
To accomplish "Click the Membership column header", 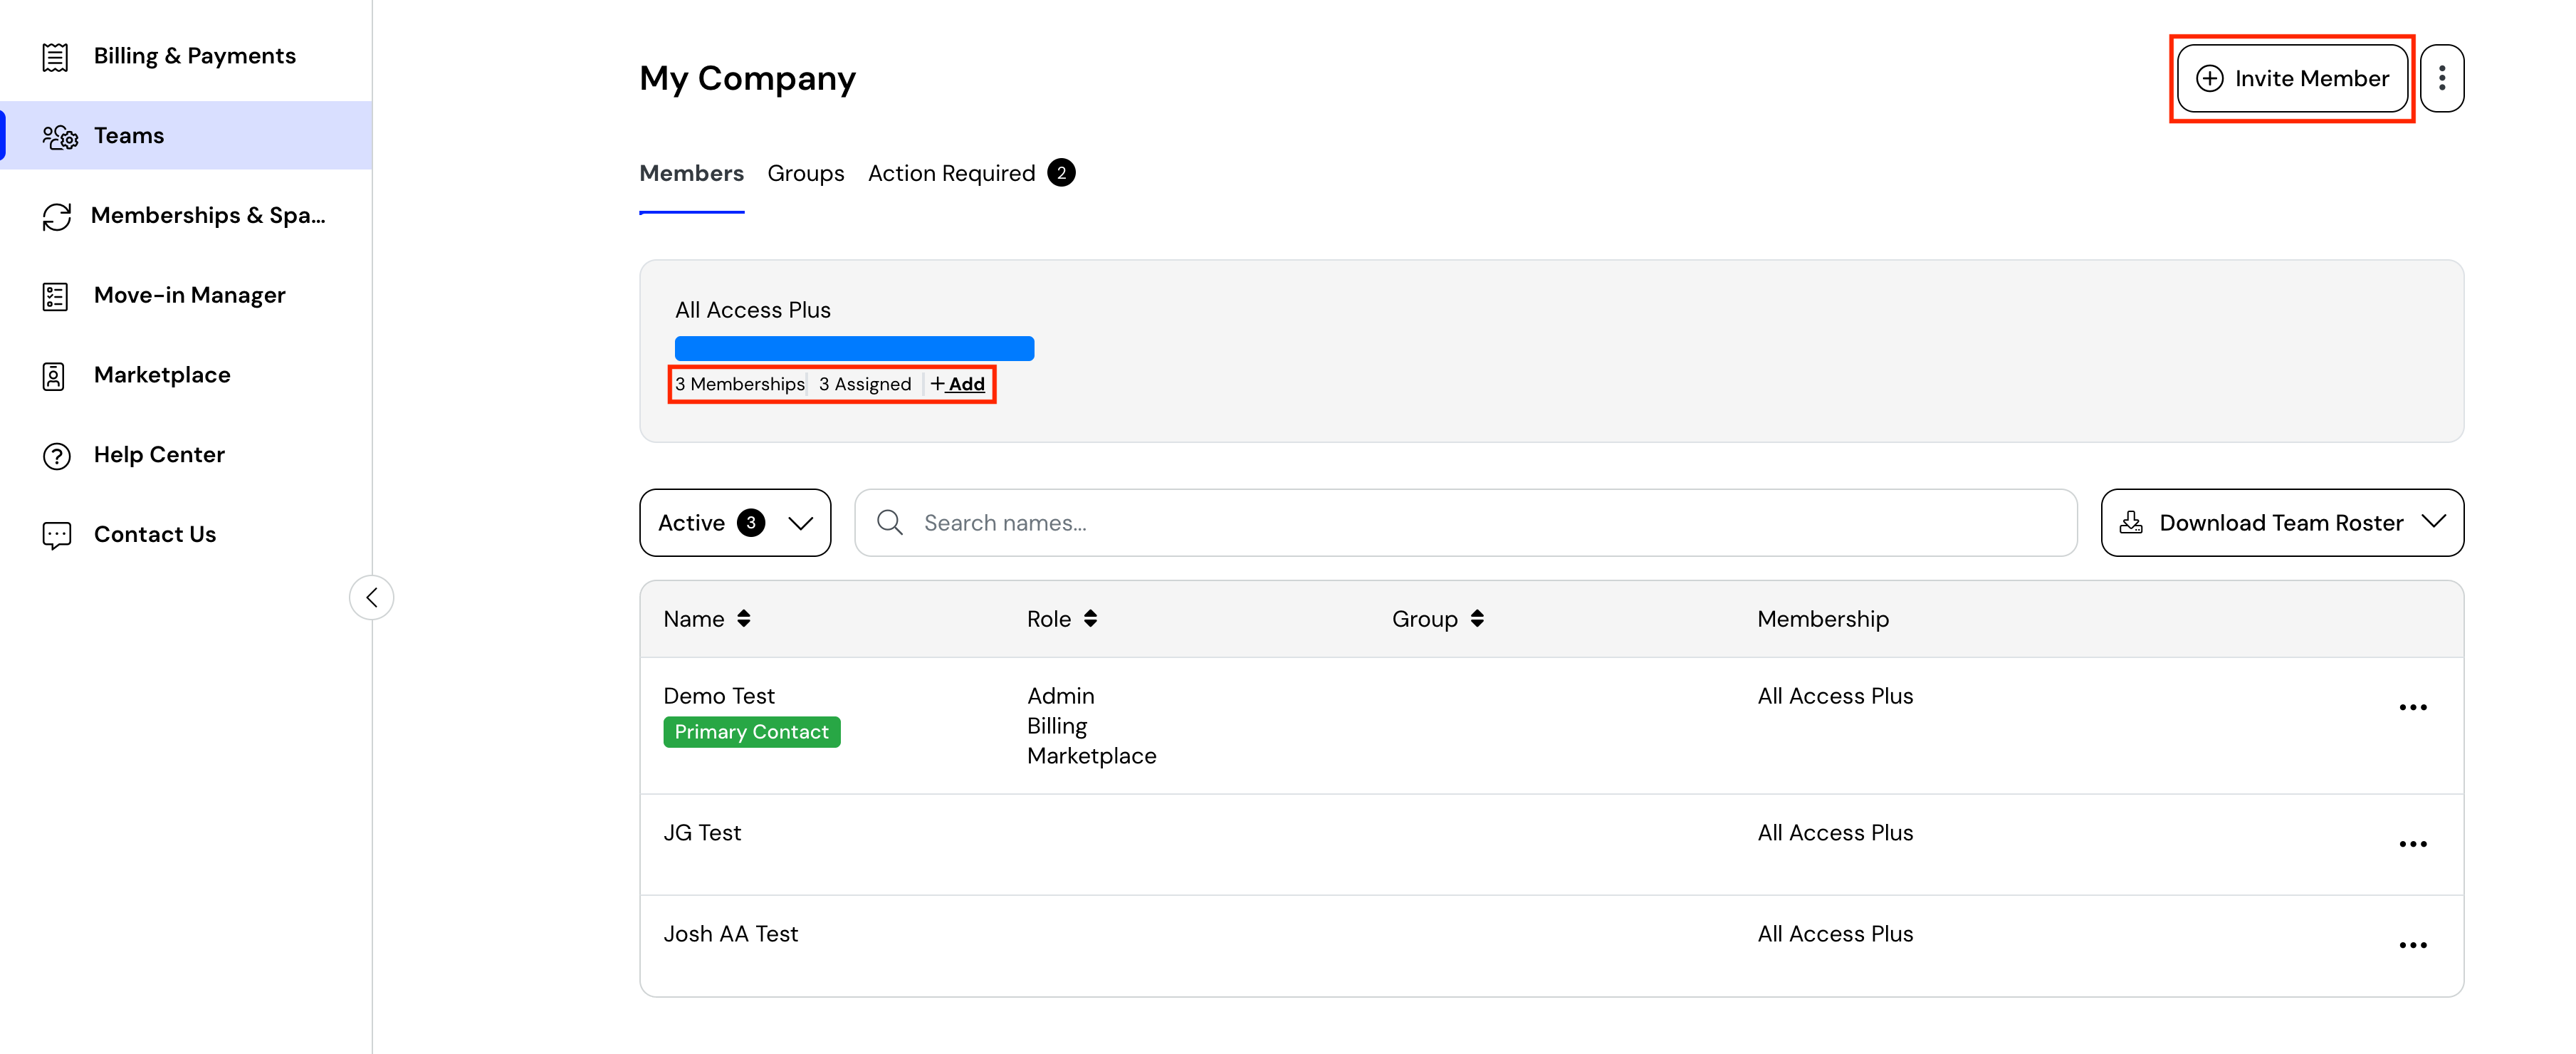I will [1823, 619].
